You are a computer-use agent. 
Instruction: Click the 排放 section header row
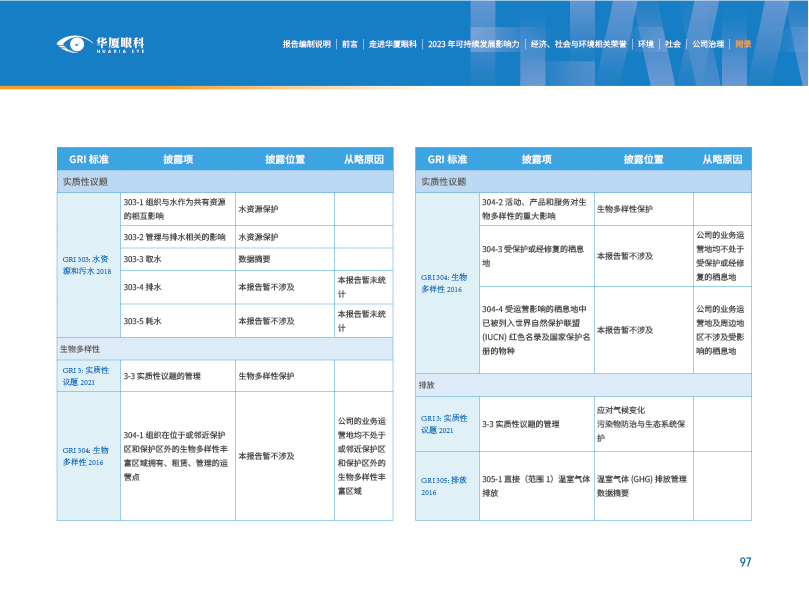583,385
